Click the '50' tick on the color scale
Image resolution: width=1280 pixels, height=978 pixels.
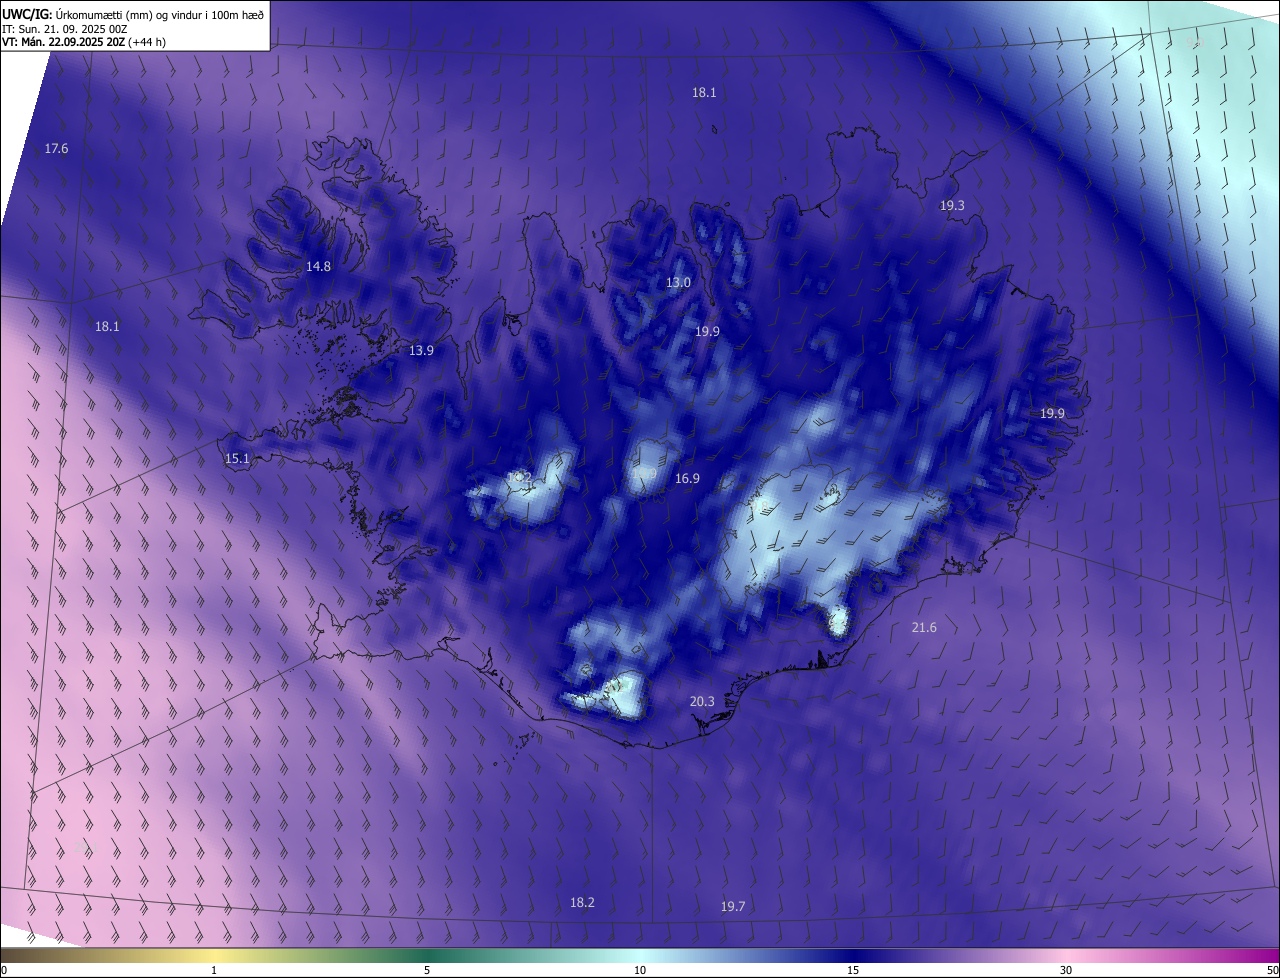click(x=1272, y=970)
